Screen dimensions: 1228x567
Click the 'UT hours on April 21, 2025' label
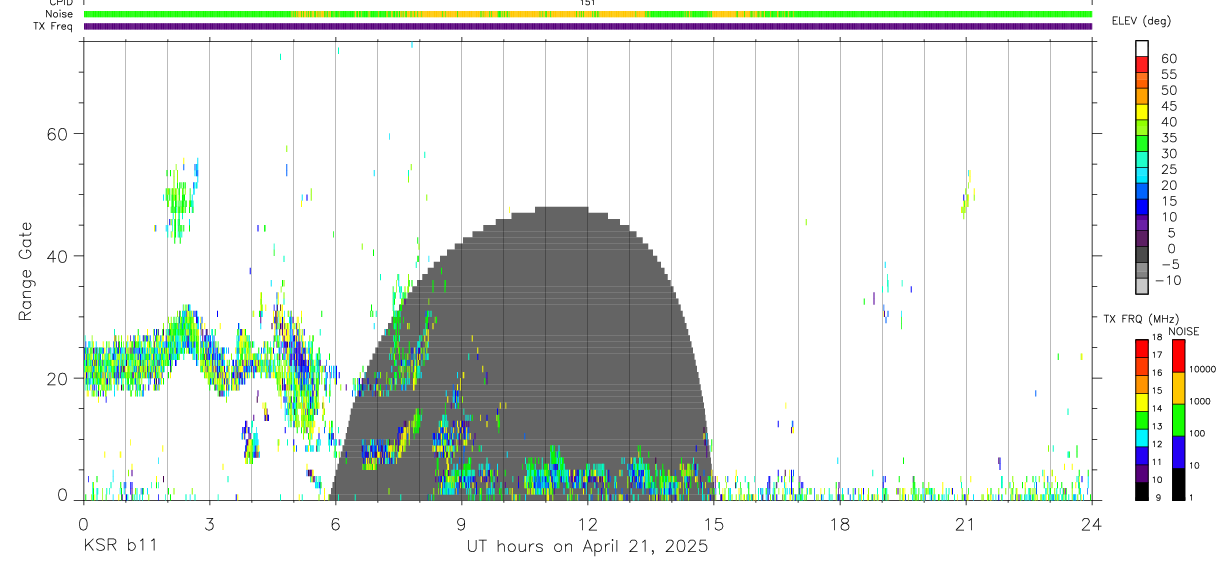coord(587,546)
